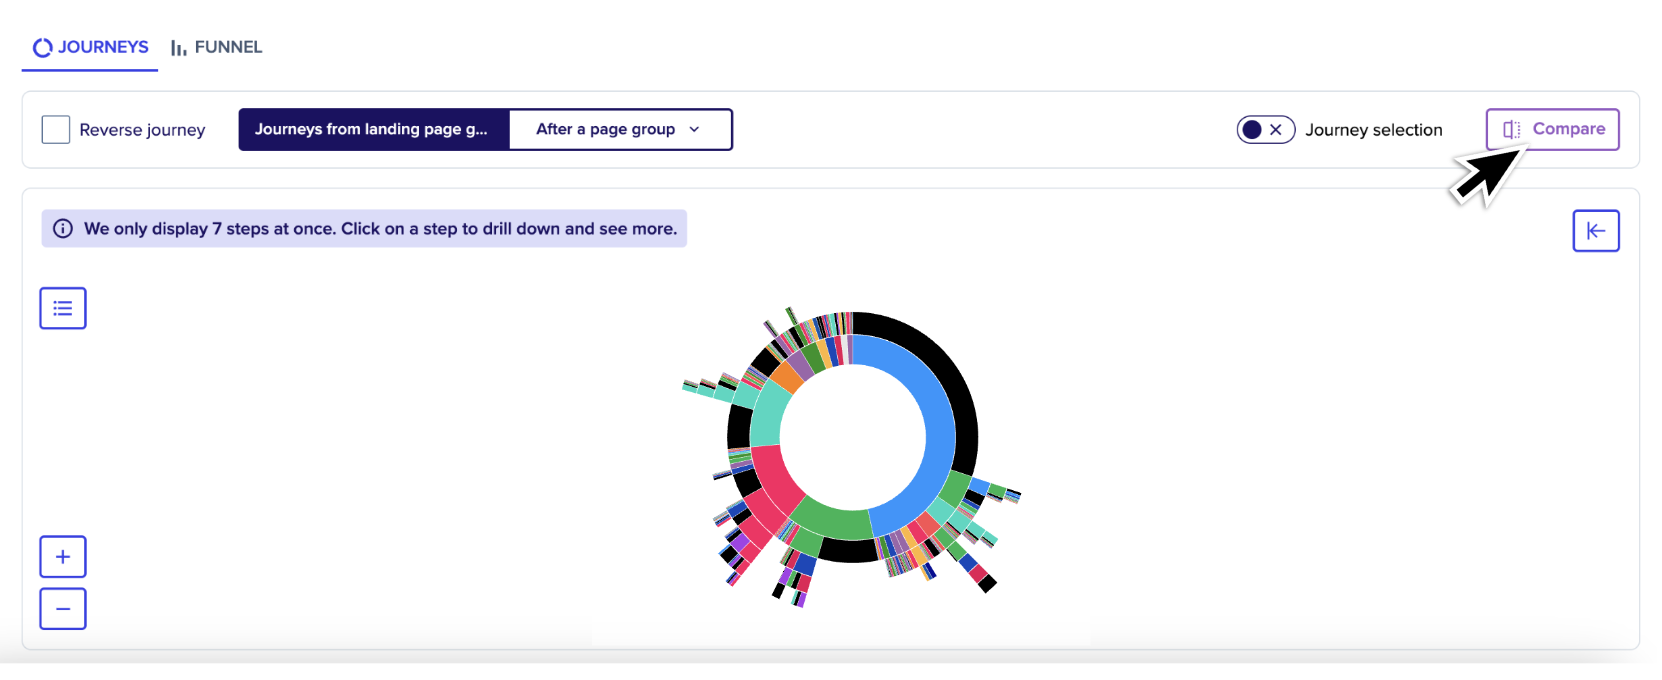Zoom out with the minus button
Viewport: 1662px width, 680px height.
[63, 609]
